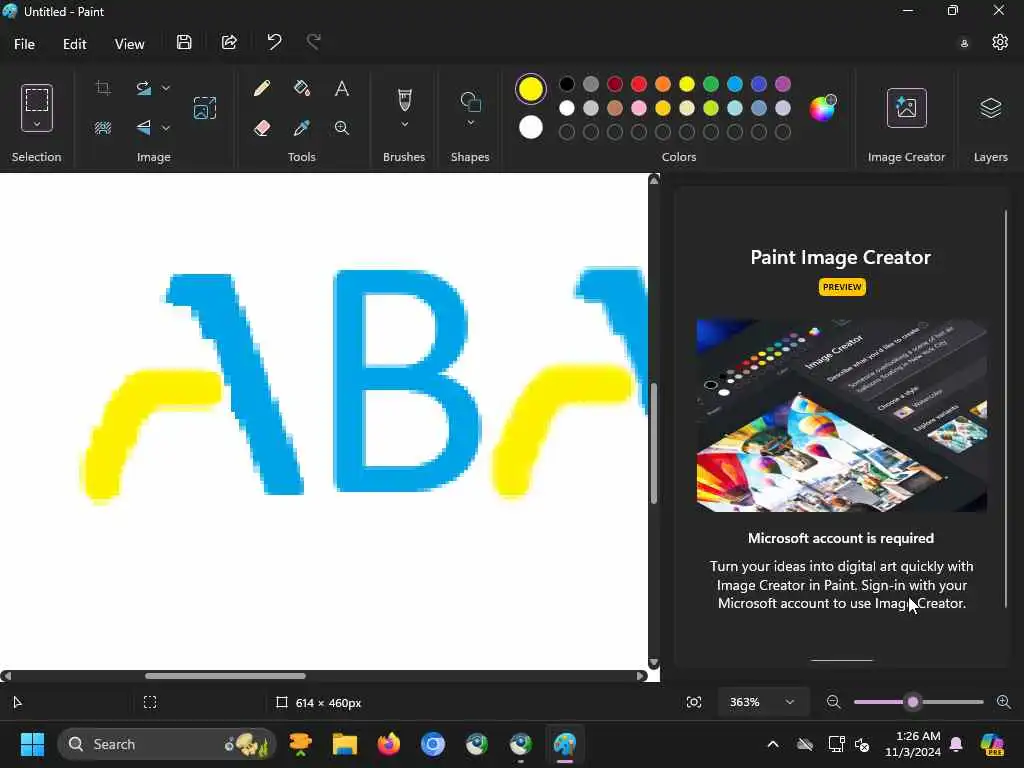
Task: Open the Windows Start menu
Action: tap(32, 744)
